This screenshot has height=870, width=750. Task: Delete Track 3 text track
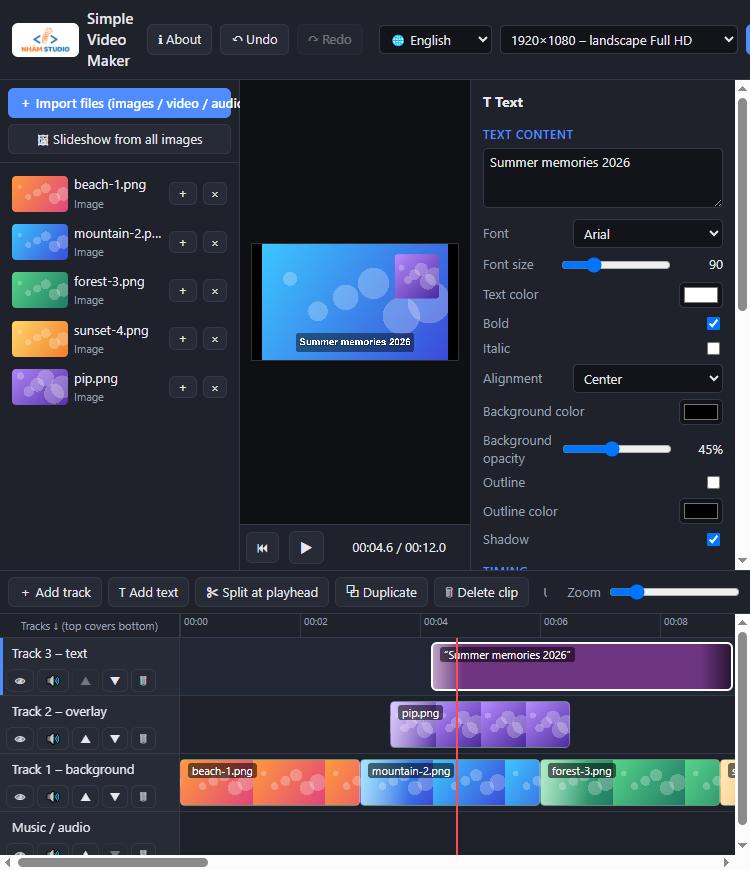click(x=143, y=681)
